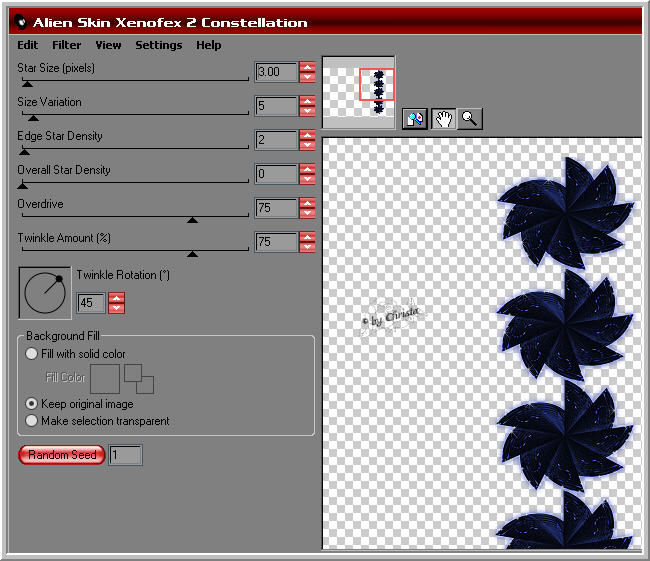Click the Star Size value field
This screenshot has height=561, width=650.
point(276,72)
